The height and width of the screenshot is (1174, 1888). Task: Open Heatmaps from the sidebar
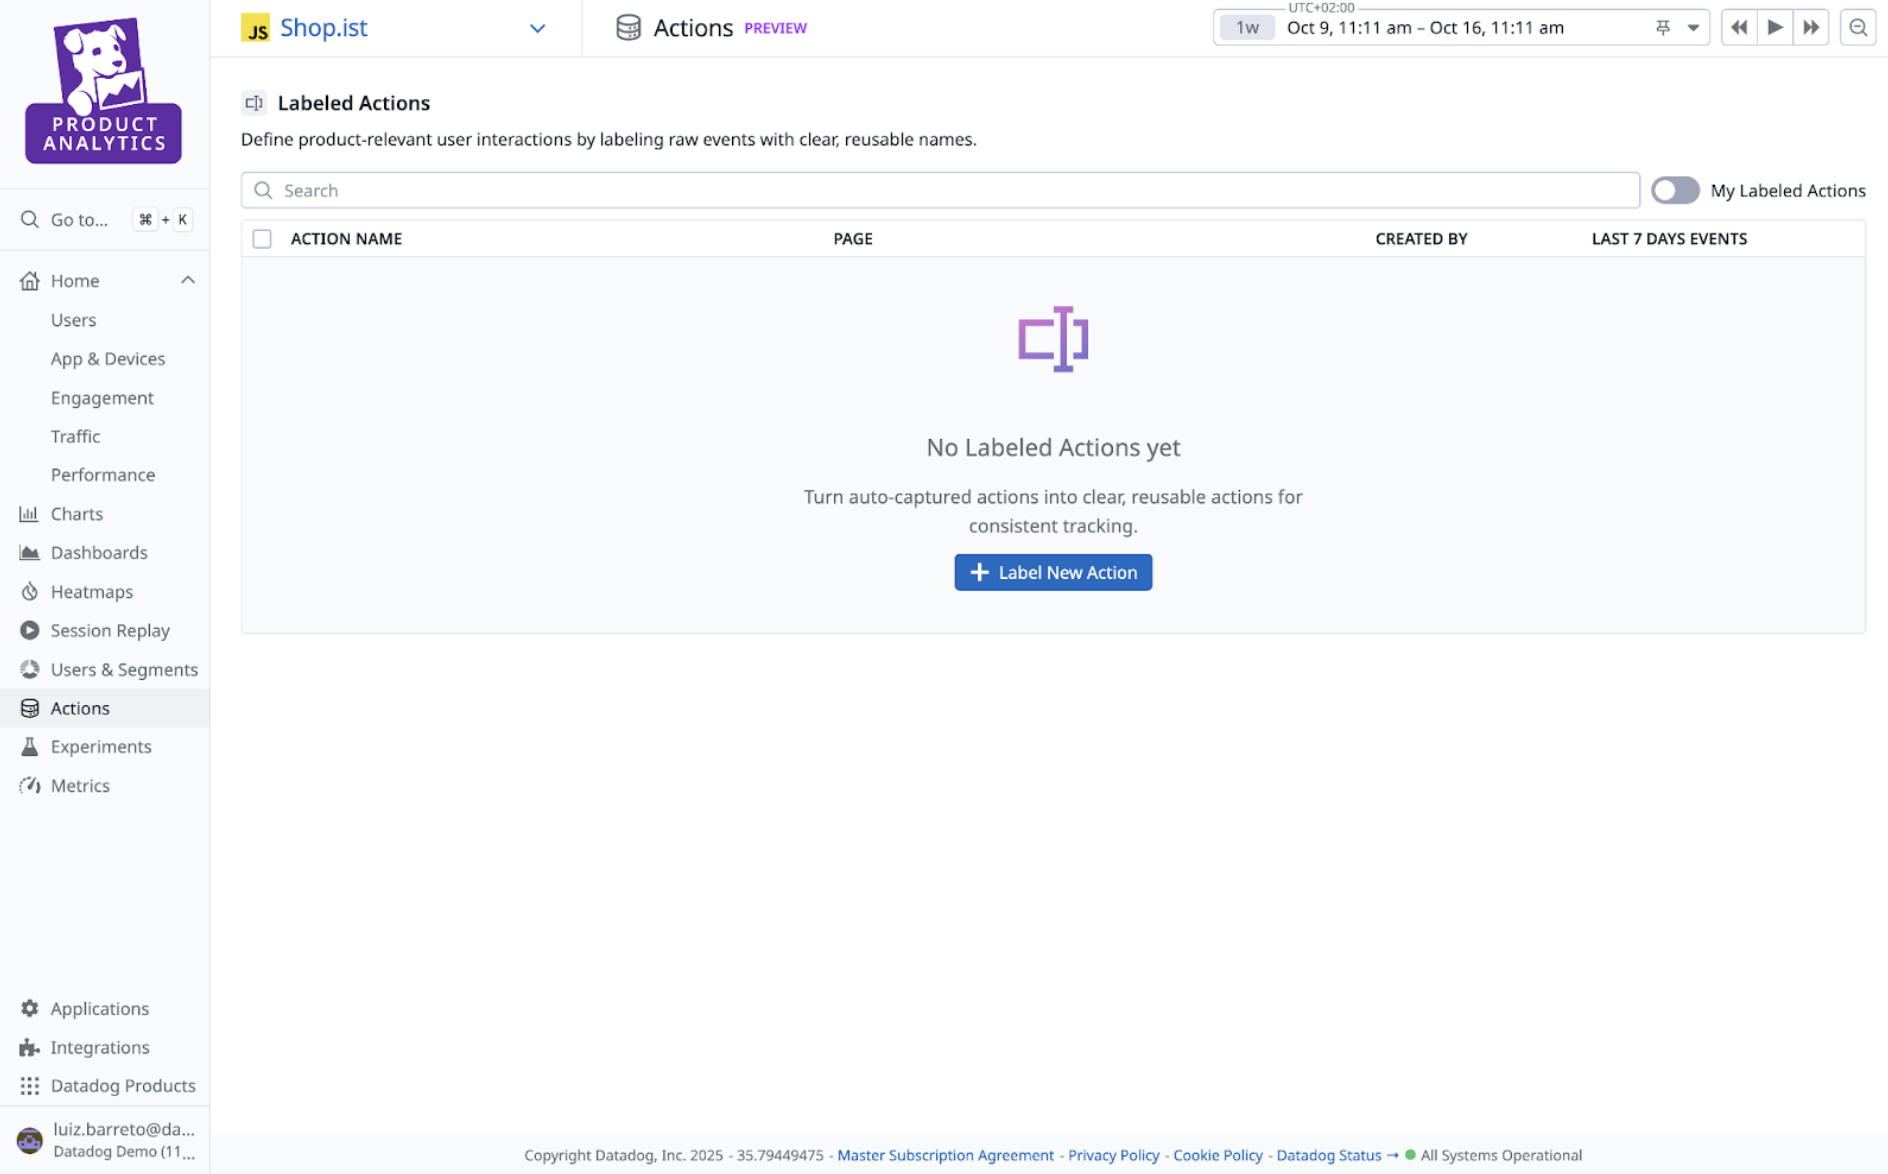[91, 591]
